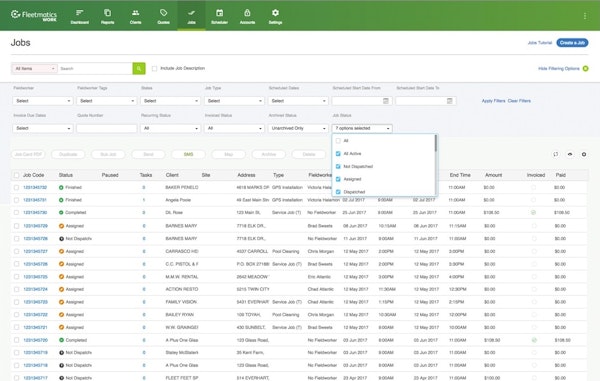Click the Job Card PDF button
The height and width of the screenshot is (381, 600).
tap(28, 154)
